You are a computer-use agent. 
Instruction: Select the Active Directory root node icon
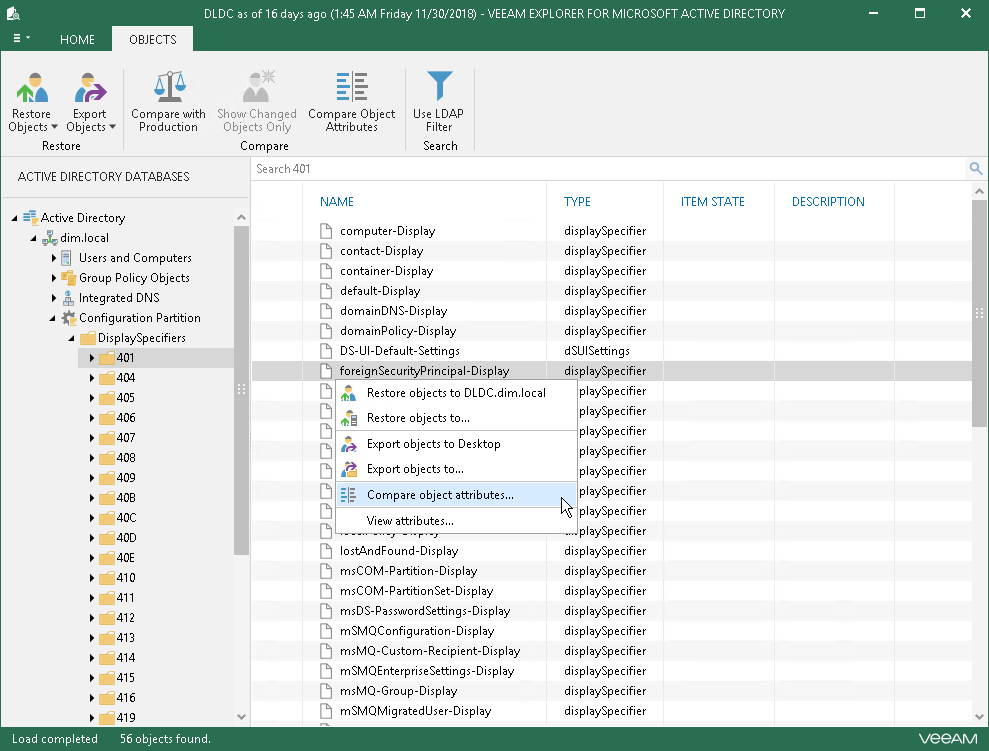30,218
